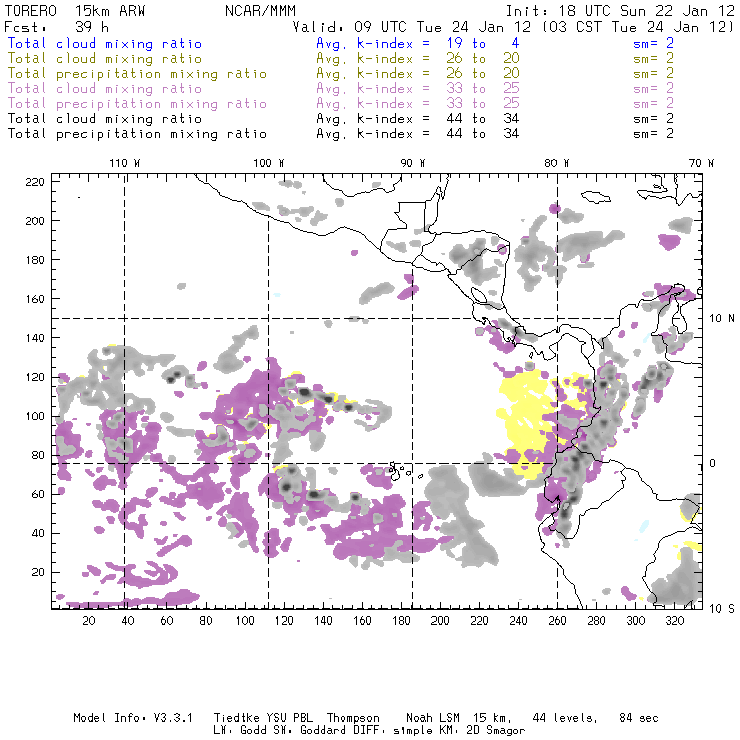Click the '140' tick on the horizontal axis
740x740 pixels.
pos(323,621)
